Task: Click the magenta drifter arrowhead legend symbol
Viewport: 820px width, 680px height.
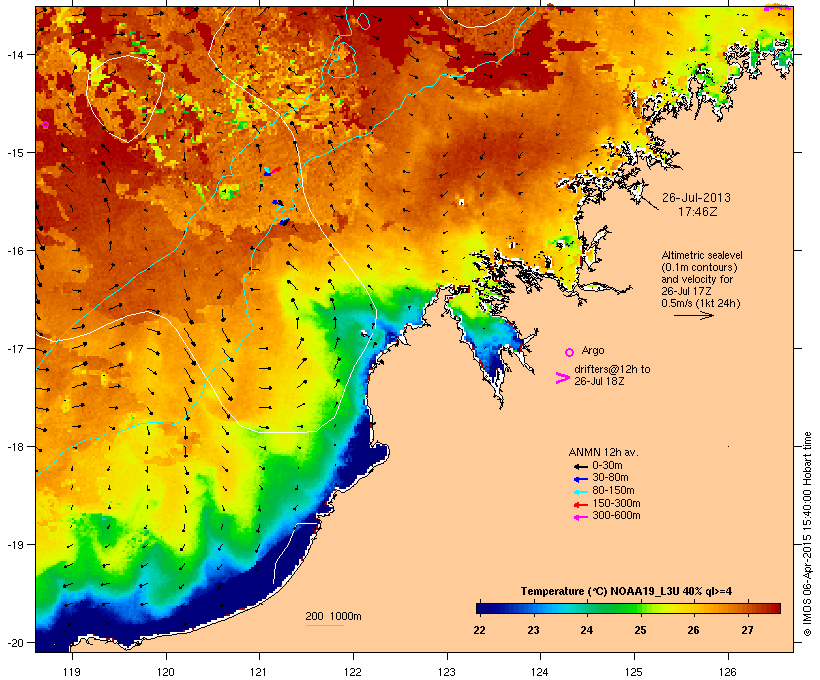Action: click(562, 378)
